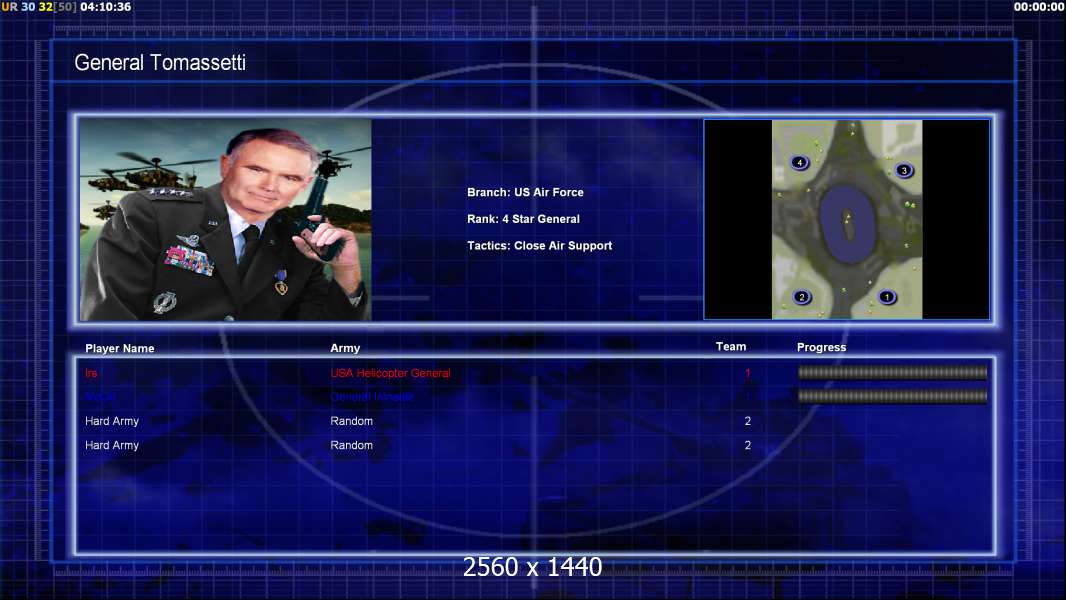Click the Army column header
Image resolution: width=1066 pixels, height=600 pixels.
point(345,348)
